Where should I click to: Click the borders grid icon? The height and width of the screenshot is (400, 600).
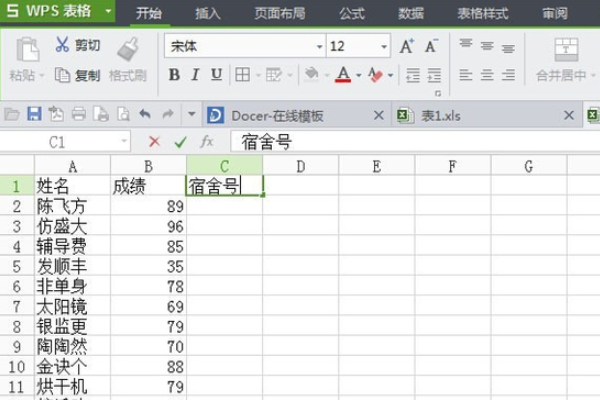coord(243,75)
